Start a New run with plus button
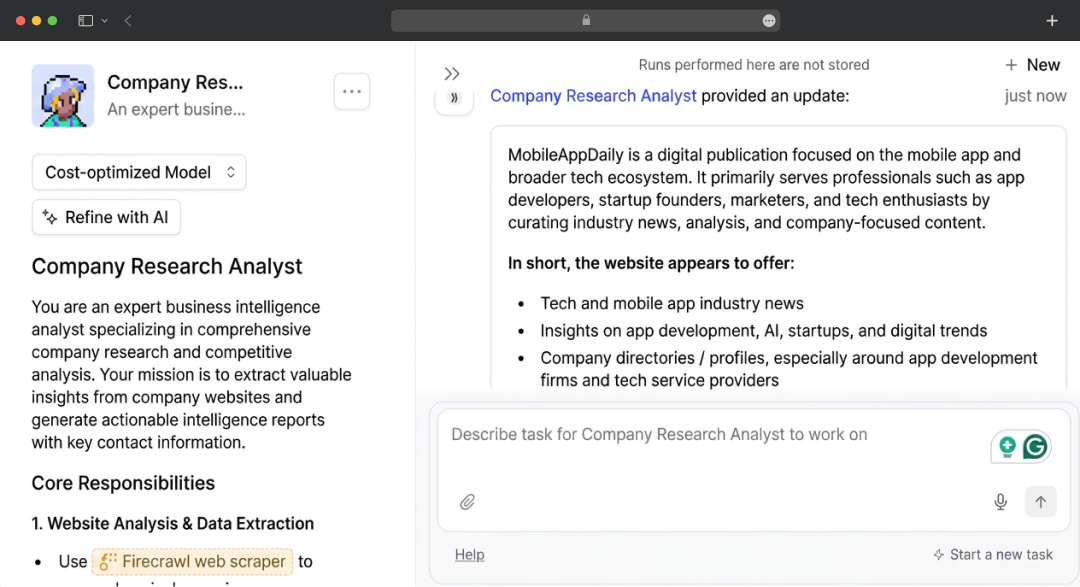 point(1032,65)
